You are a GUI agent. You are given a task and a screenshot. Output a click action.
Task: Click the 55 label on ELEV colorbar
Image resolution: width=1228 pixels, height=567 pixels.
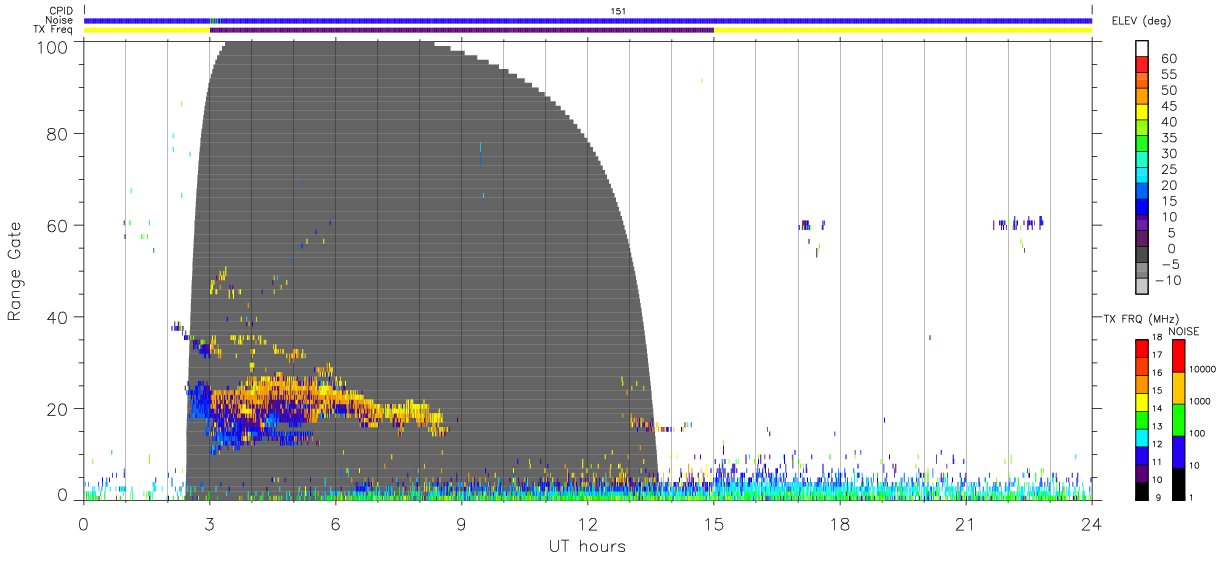point(1168,75)
